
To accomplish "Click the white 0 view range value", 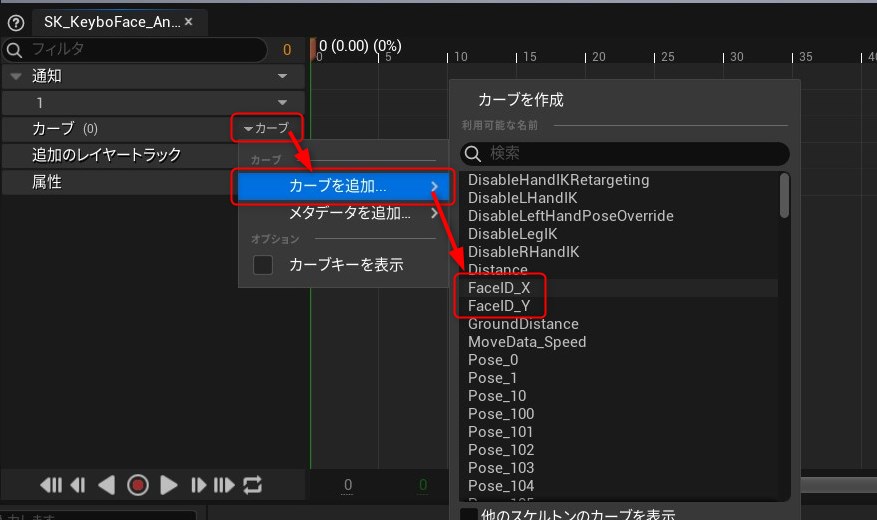I will [348, 485].
